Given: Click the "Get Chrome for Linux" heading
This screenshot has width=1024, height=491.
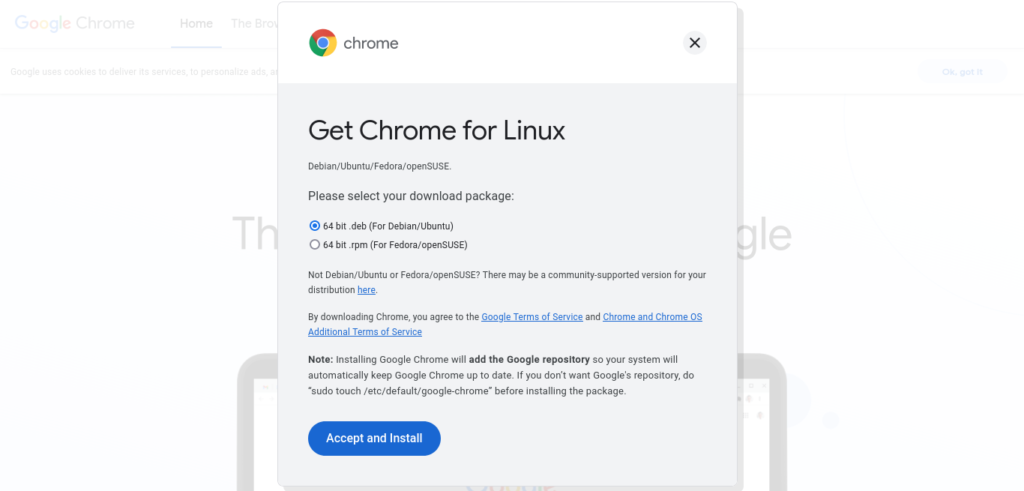Looking at the screenshot, I should (x=436, y=131).
